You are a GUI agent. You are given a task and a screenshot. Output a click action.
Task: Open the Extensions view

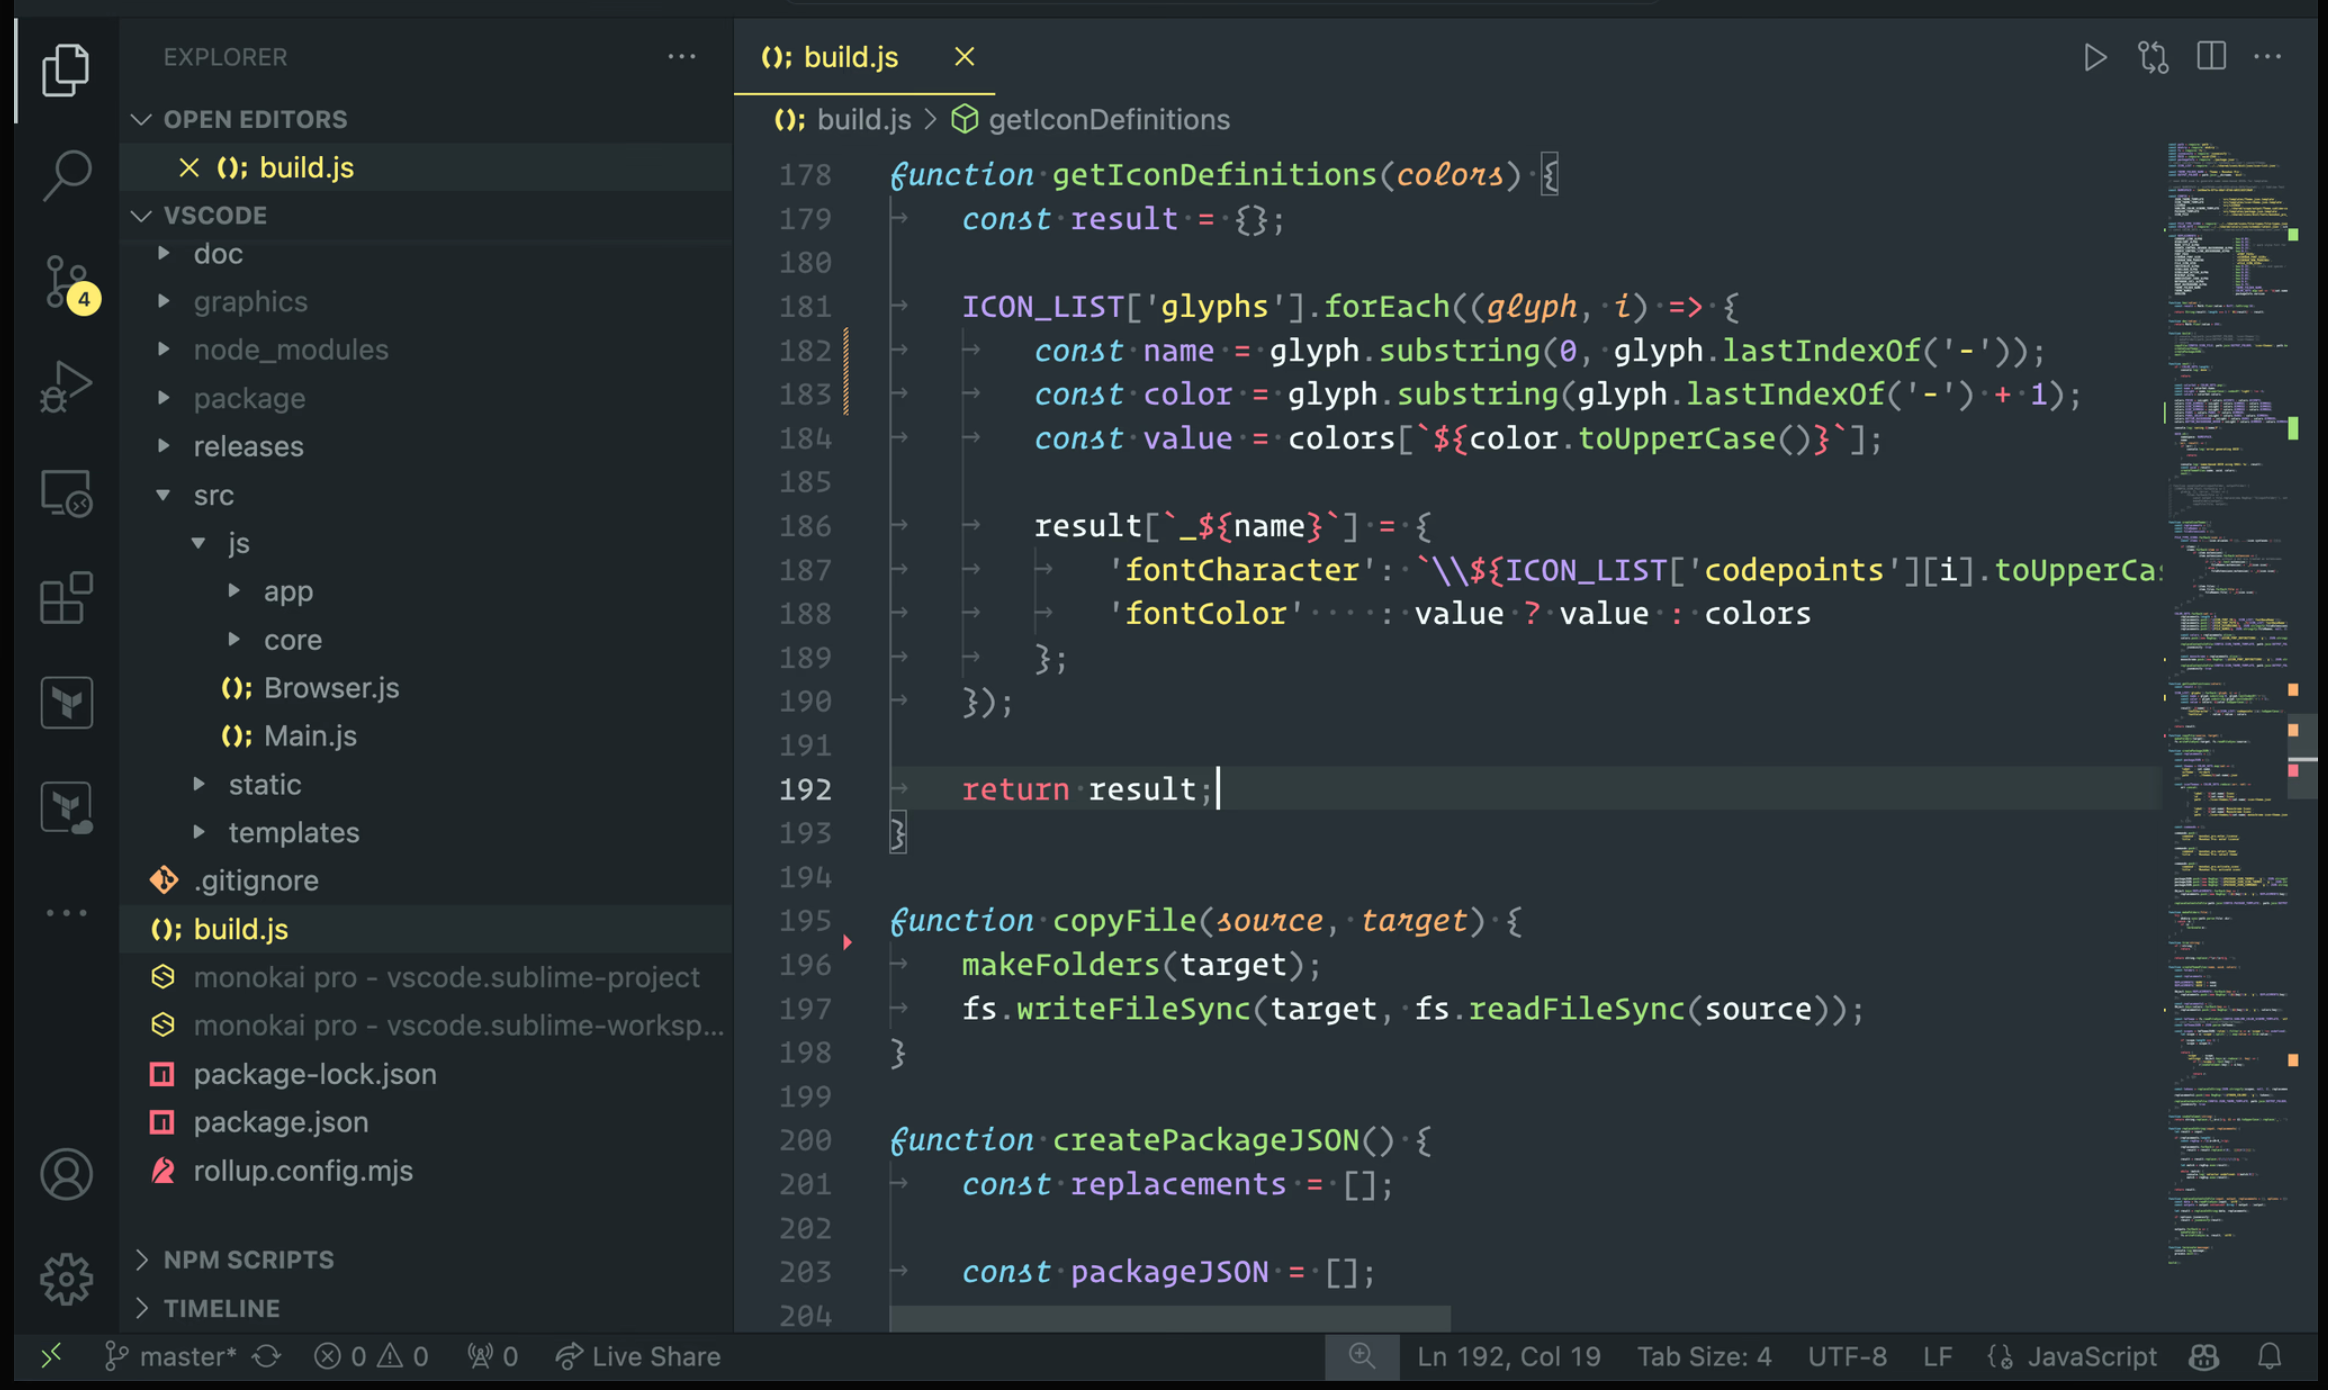[66, 598]
